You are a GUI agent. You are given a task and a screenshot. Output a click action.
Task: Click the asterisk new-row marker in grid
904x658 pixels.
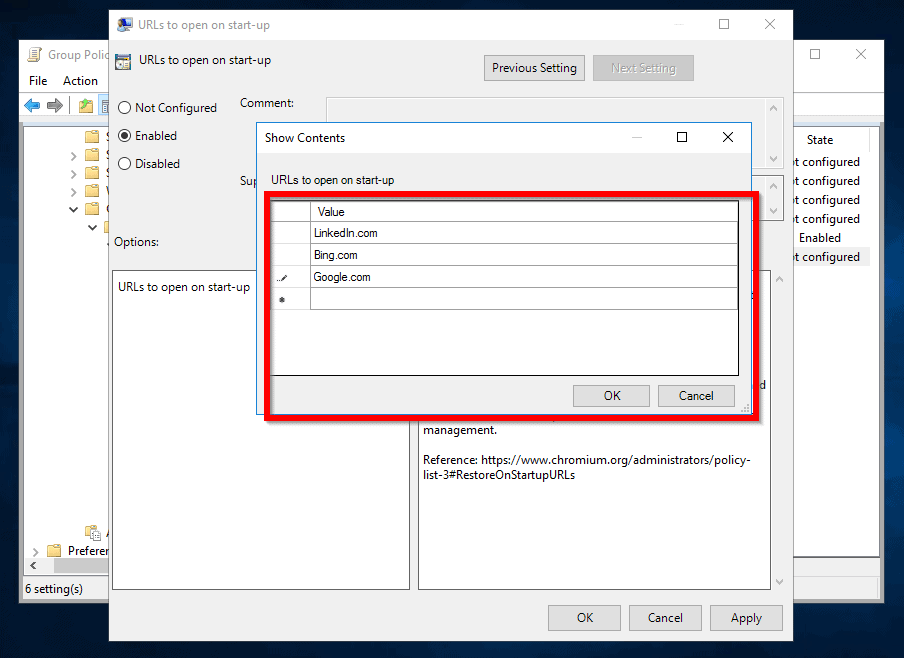point(282,299)
